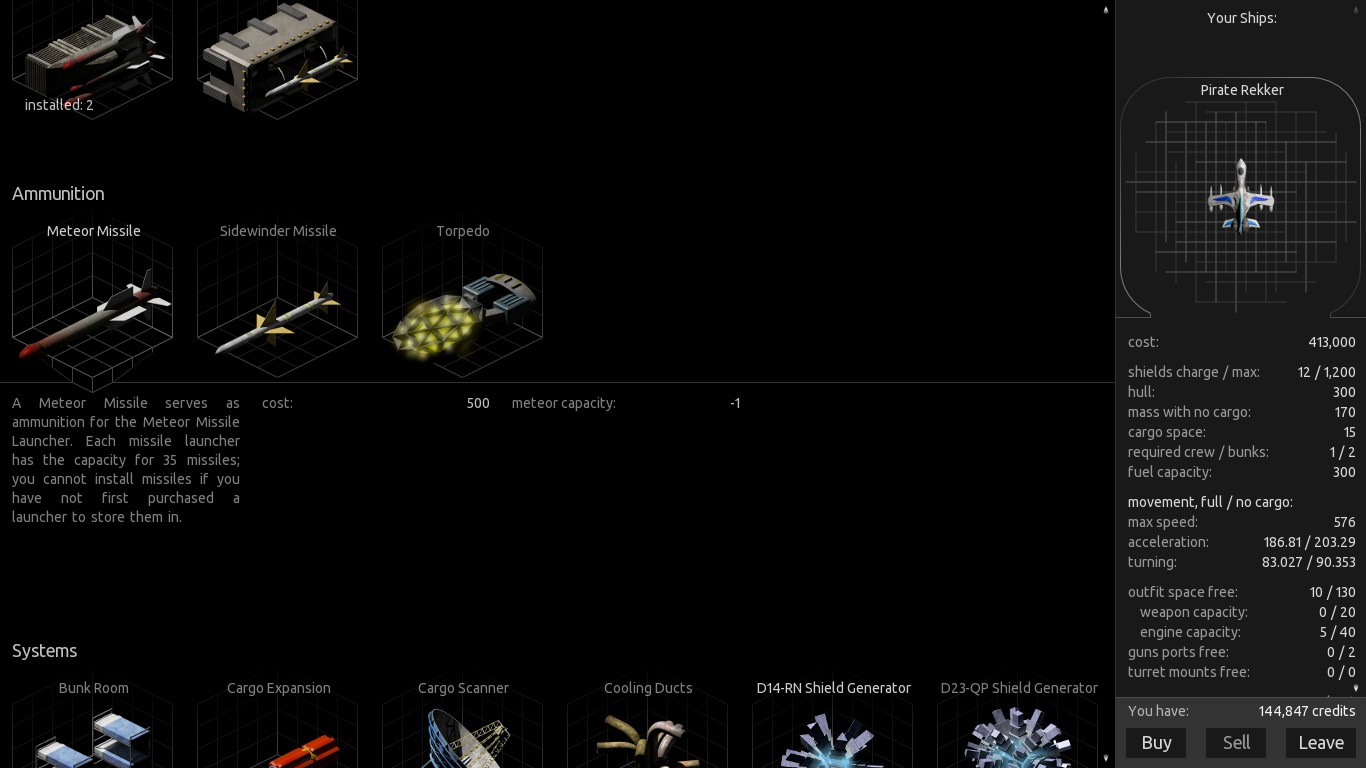
Task: Click the "mass with no cargo:" row
Action: [x=1241, y=412]
